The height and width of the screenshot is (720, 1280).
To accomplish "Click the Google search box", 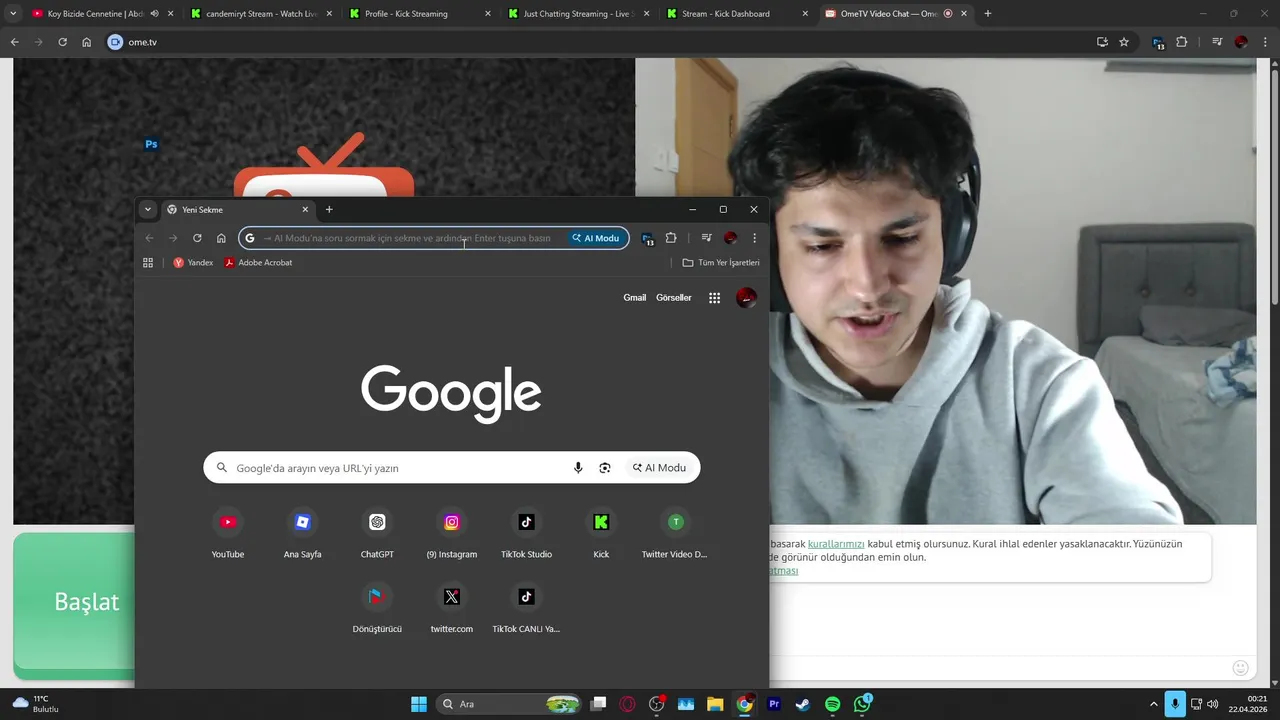I will pos(452,468).
